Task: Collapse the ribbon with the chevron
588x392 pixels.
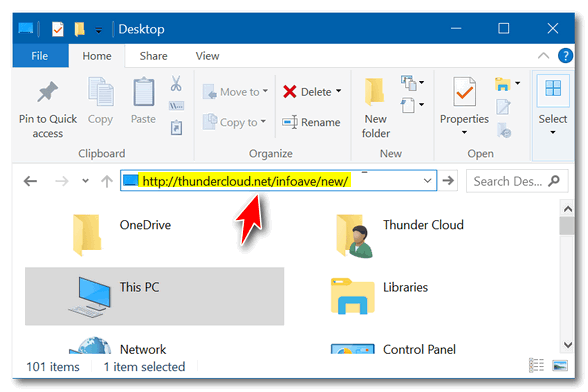Action: (543, 56)
